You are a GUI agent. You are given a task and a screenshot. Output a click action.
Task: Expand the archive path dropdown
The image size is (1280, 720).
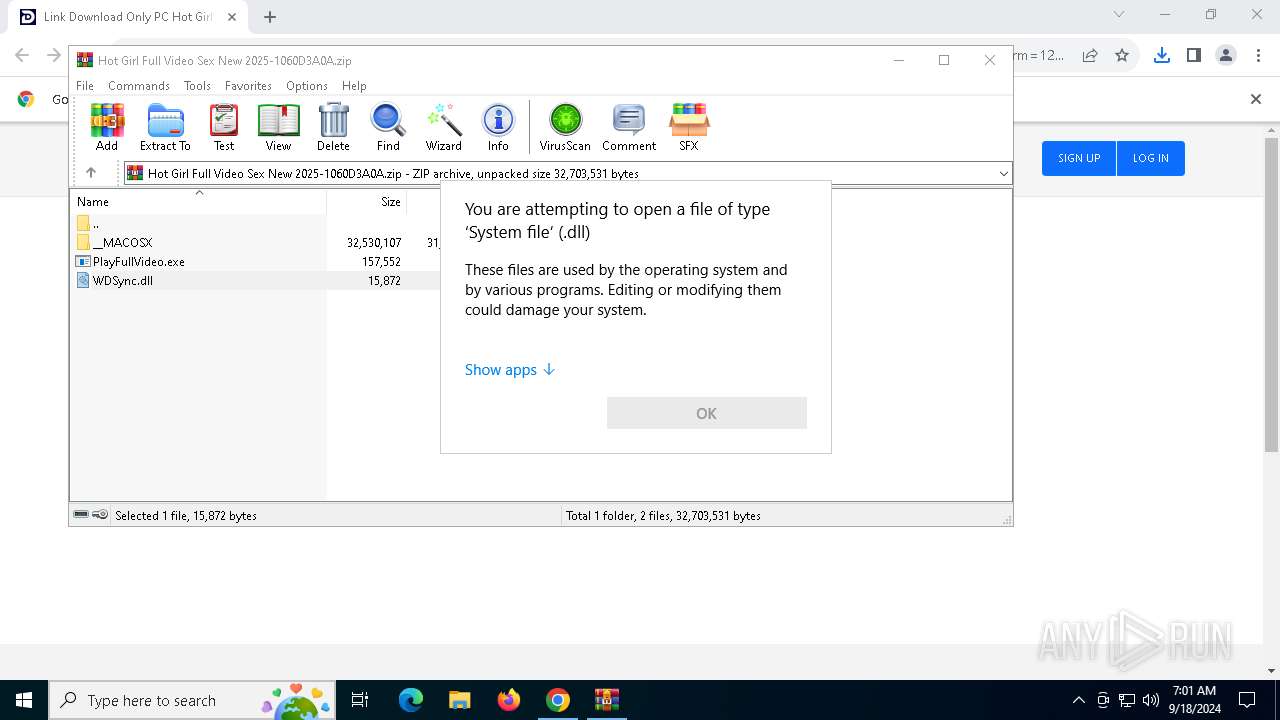[1003, 174]
